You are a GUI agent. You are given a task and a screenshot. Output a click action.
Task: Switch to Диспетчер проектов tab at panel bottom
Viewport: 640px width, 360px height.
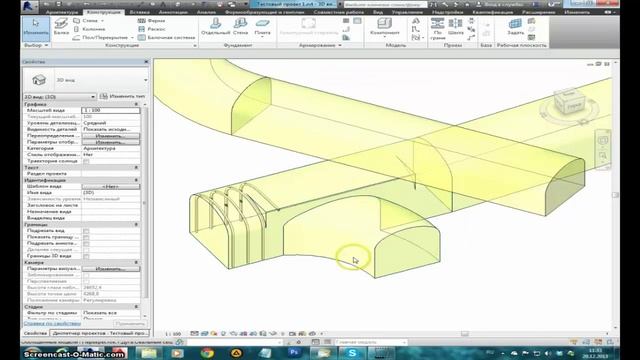100,333
